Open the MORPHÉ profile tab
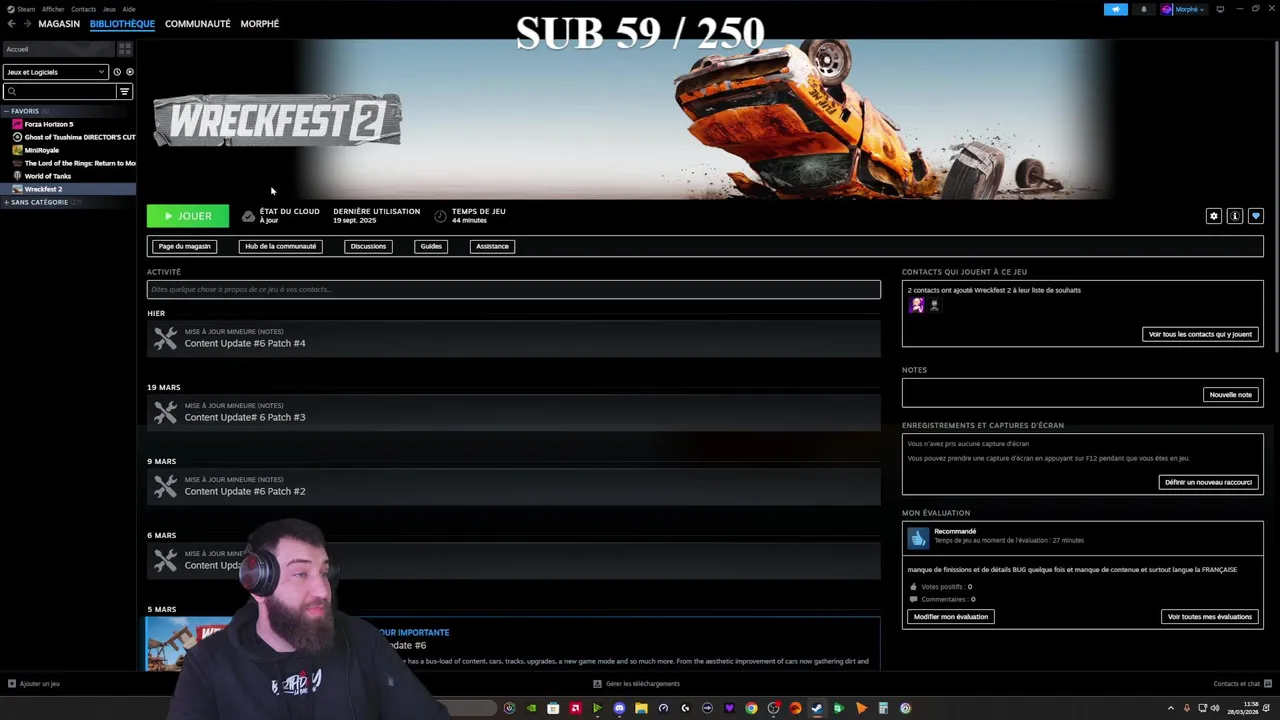Image resolution: width=1280 pixels, height=720 pixels. (259, 24)
